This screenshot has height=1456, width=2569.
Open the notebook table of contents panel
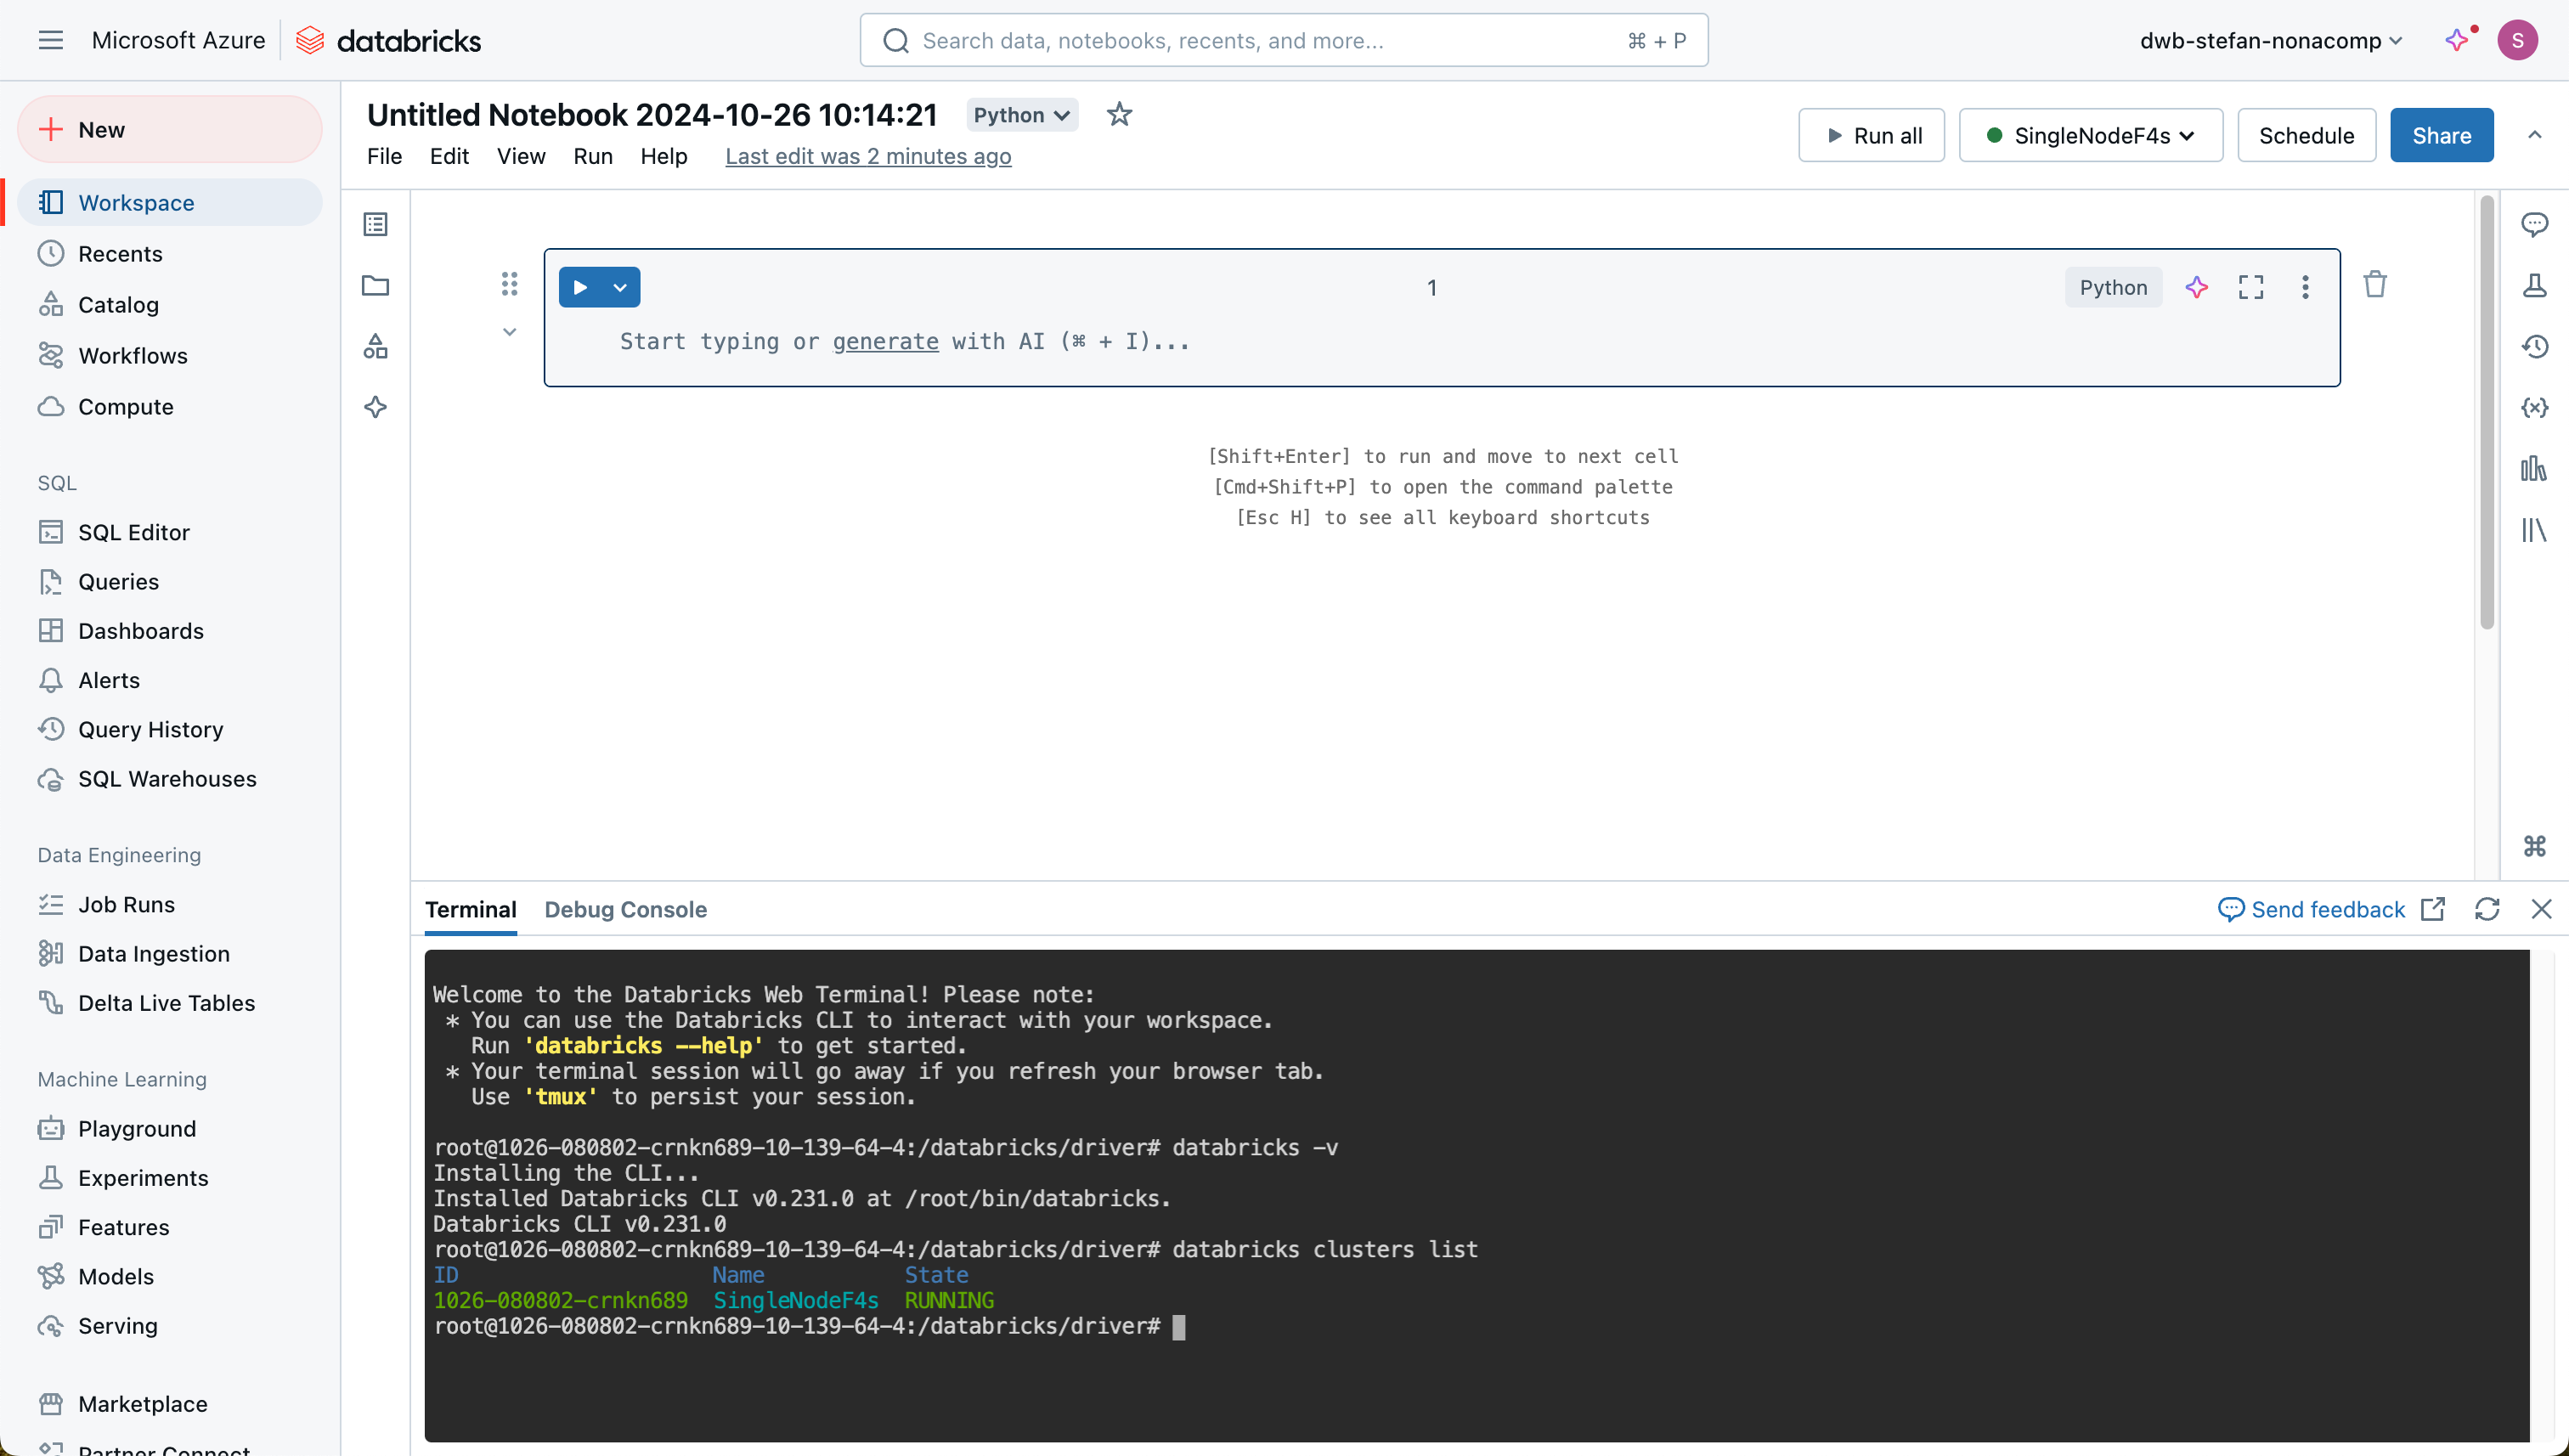[x=375, y=224]
